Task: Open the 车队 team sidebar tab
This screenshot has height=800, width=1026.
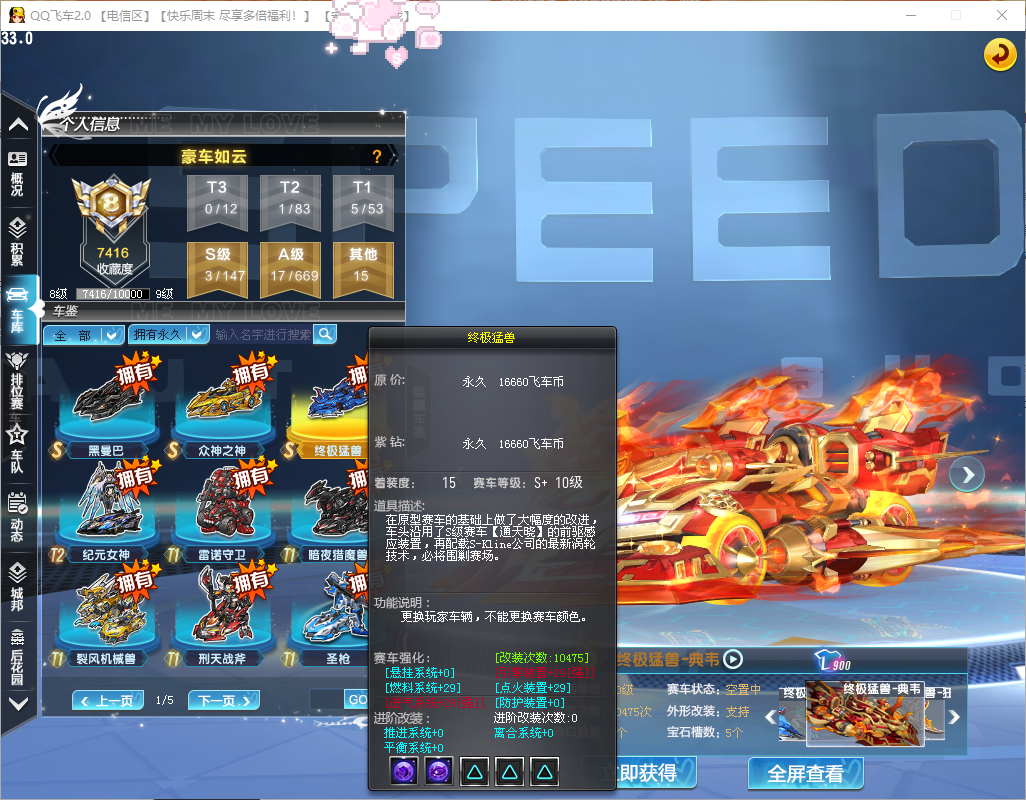Action: click(x=18, y=448)
